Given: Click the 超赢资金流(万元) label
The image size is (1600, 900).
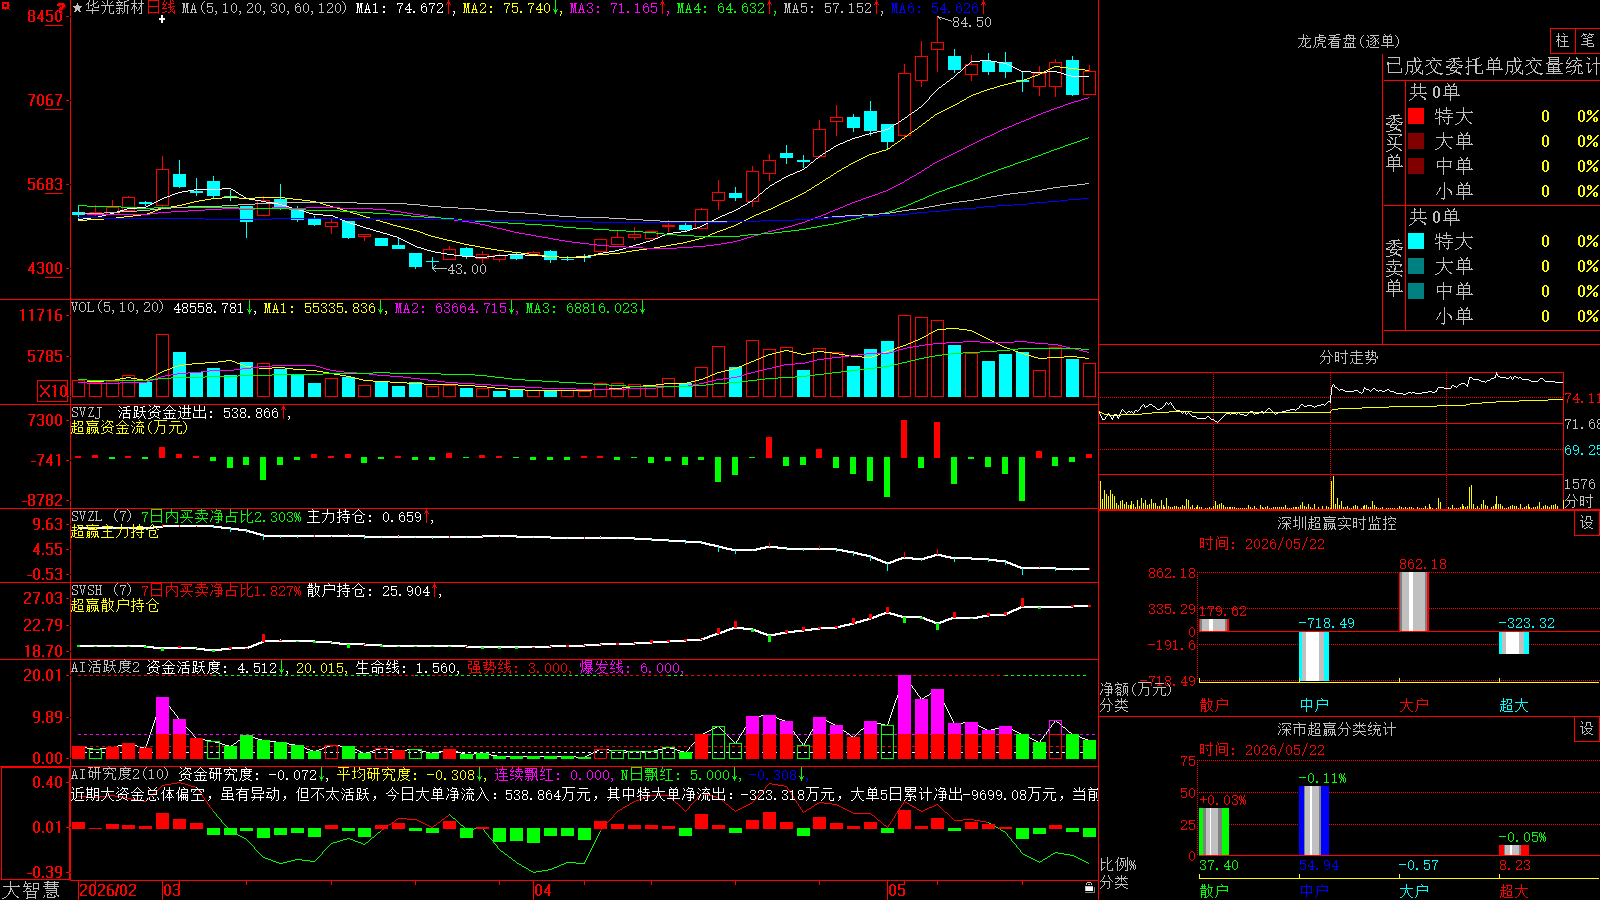Looking at the screenshot, I should [x=129, y=427].
